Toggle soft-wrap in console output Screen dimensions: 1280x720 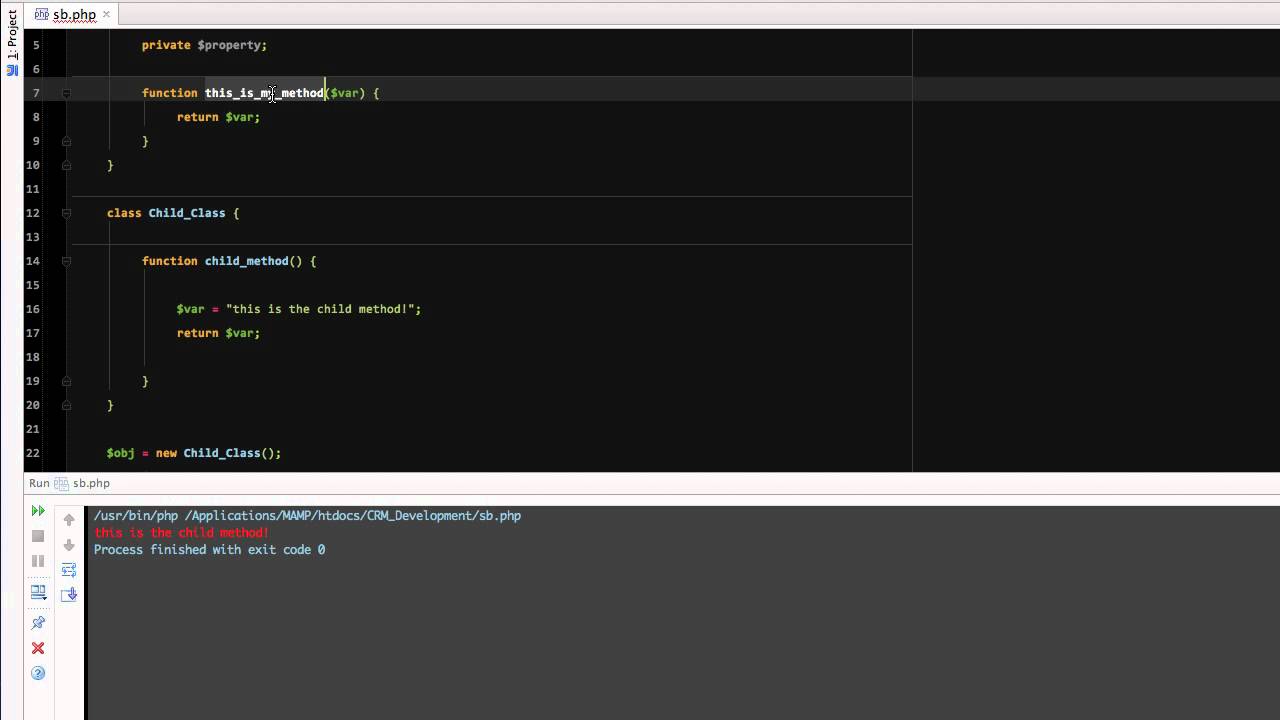[69, 570]
